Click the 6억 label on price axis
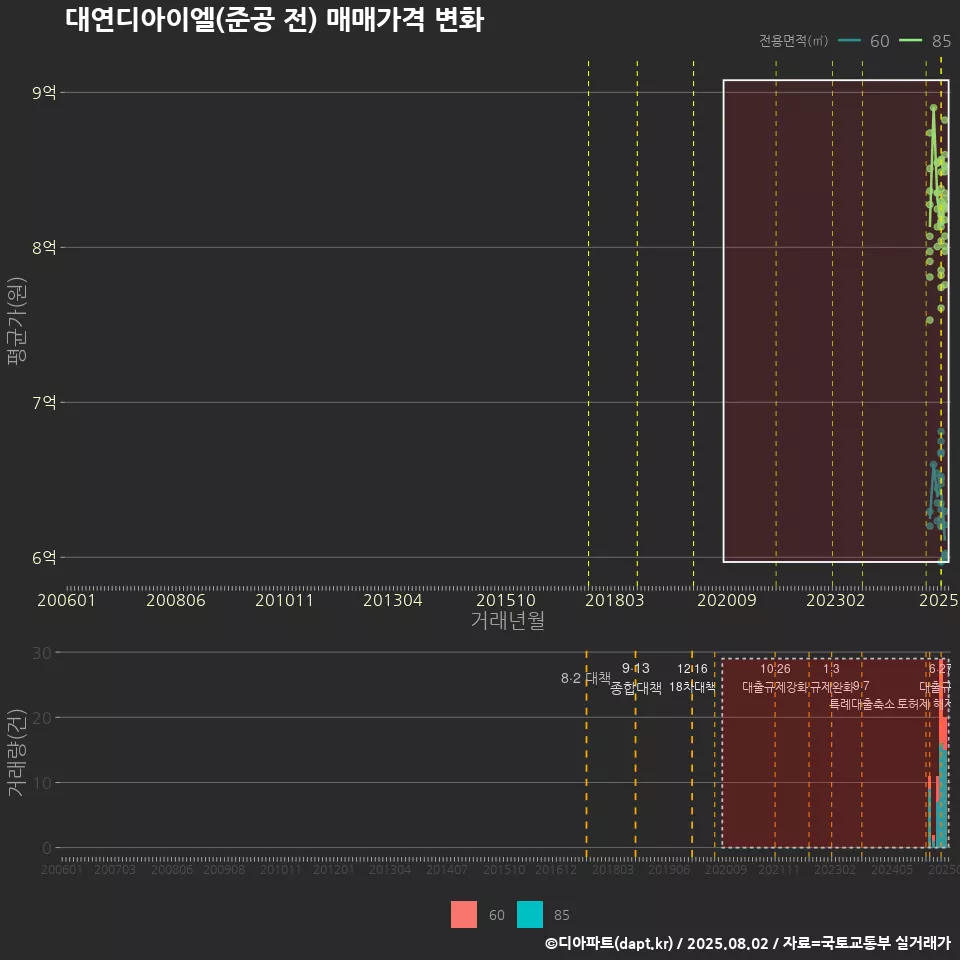The height and width of the screenshot is (960, 960). click(44, 557)
